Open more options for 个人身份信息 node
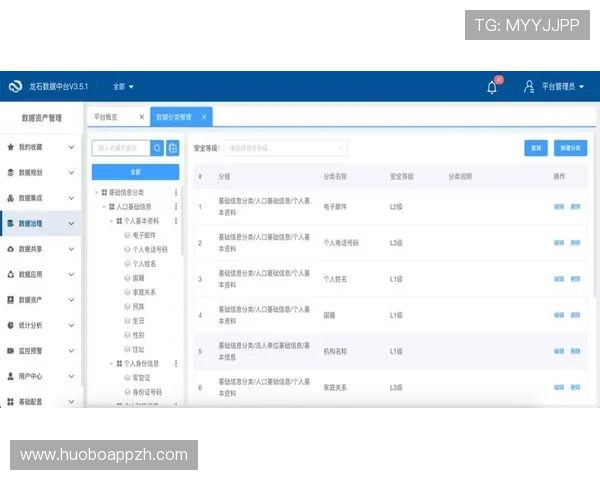600x480 pixels. (176, 363)
